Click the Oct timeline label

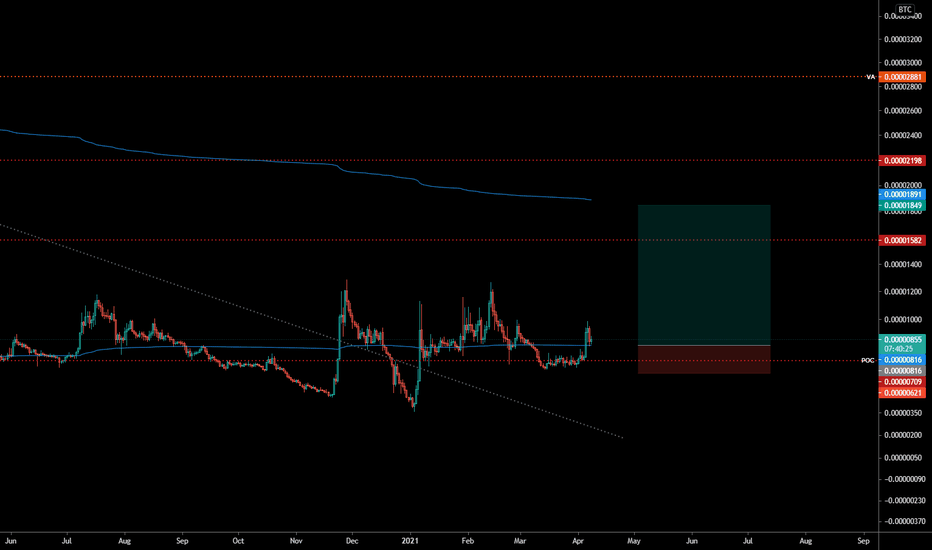pos(238,541)
